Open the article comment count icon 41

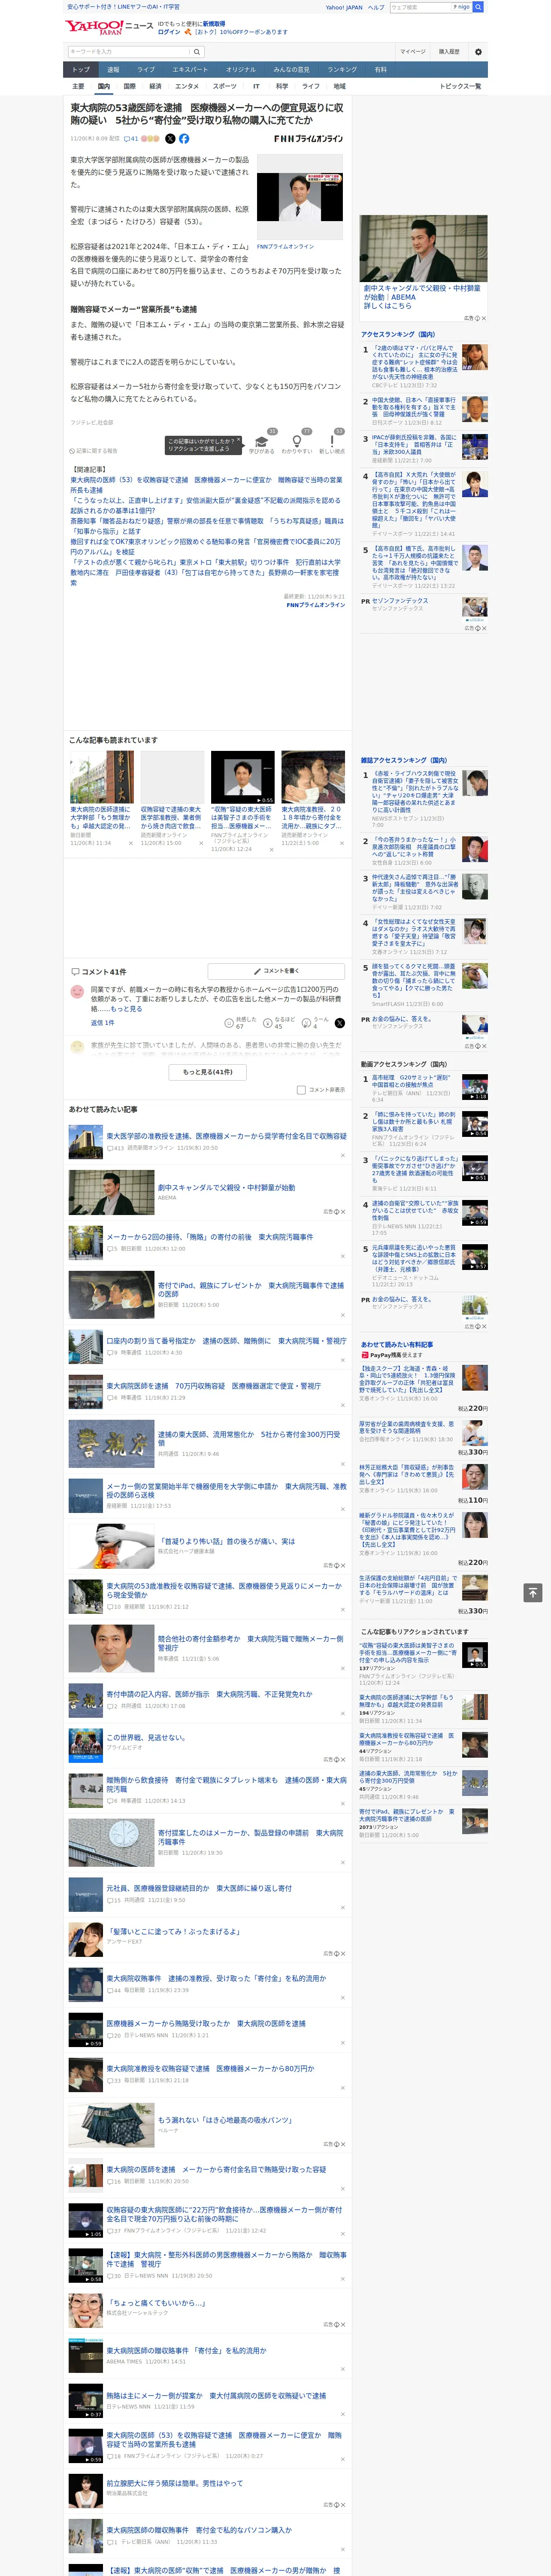click(x=130, y=139)
